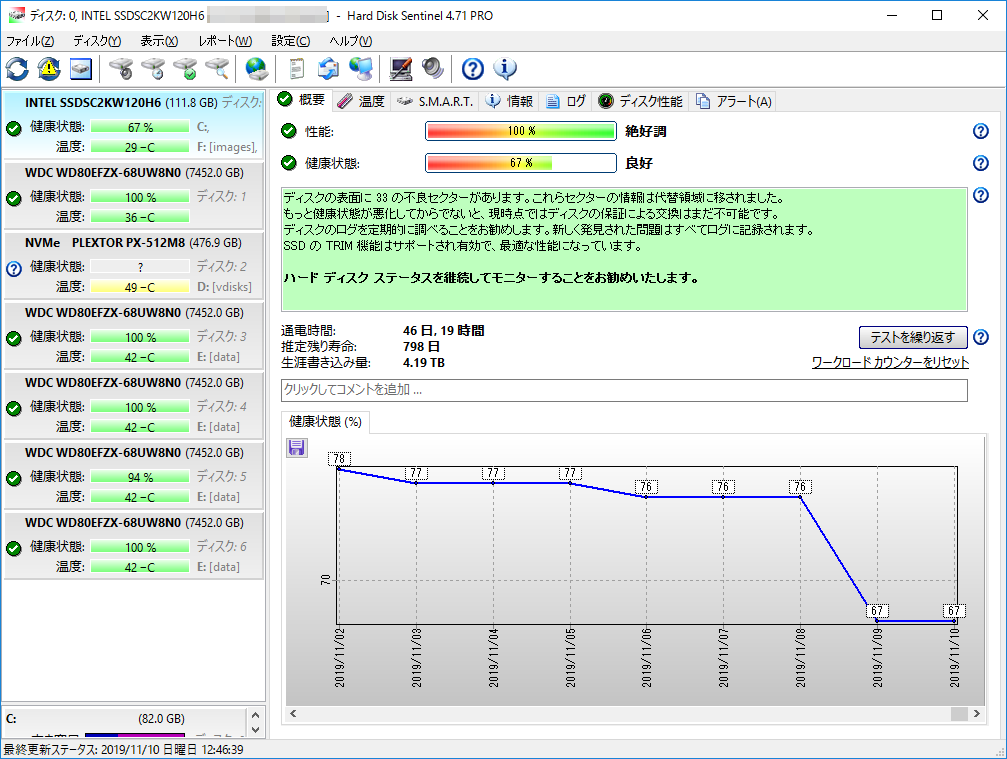This screenshot has width=1007, height=759.
Task: Switch to the ディスク性能 tab
Action: [640, 101]
